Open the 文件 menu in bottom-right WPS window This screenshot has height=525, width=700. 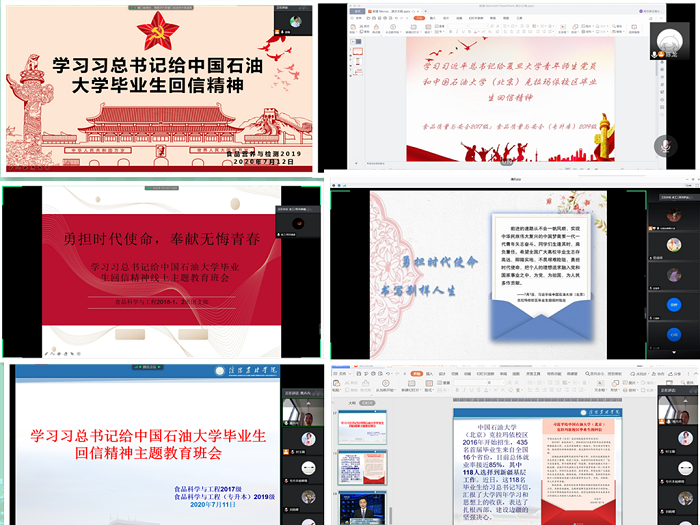click(343, 373)
